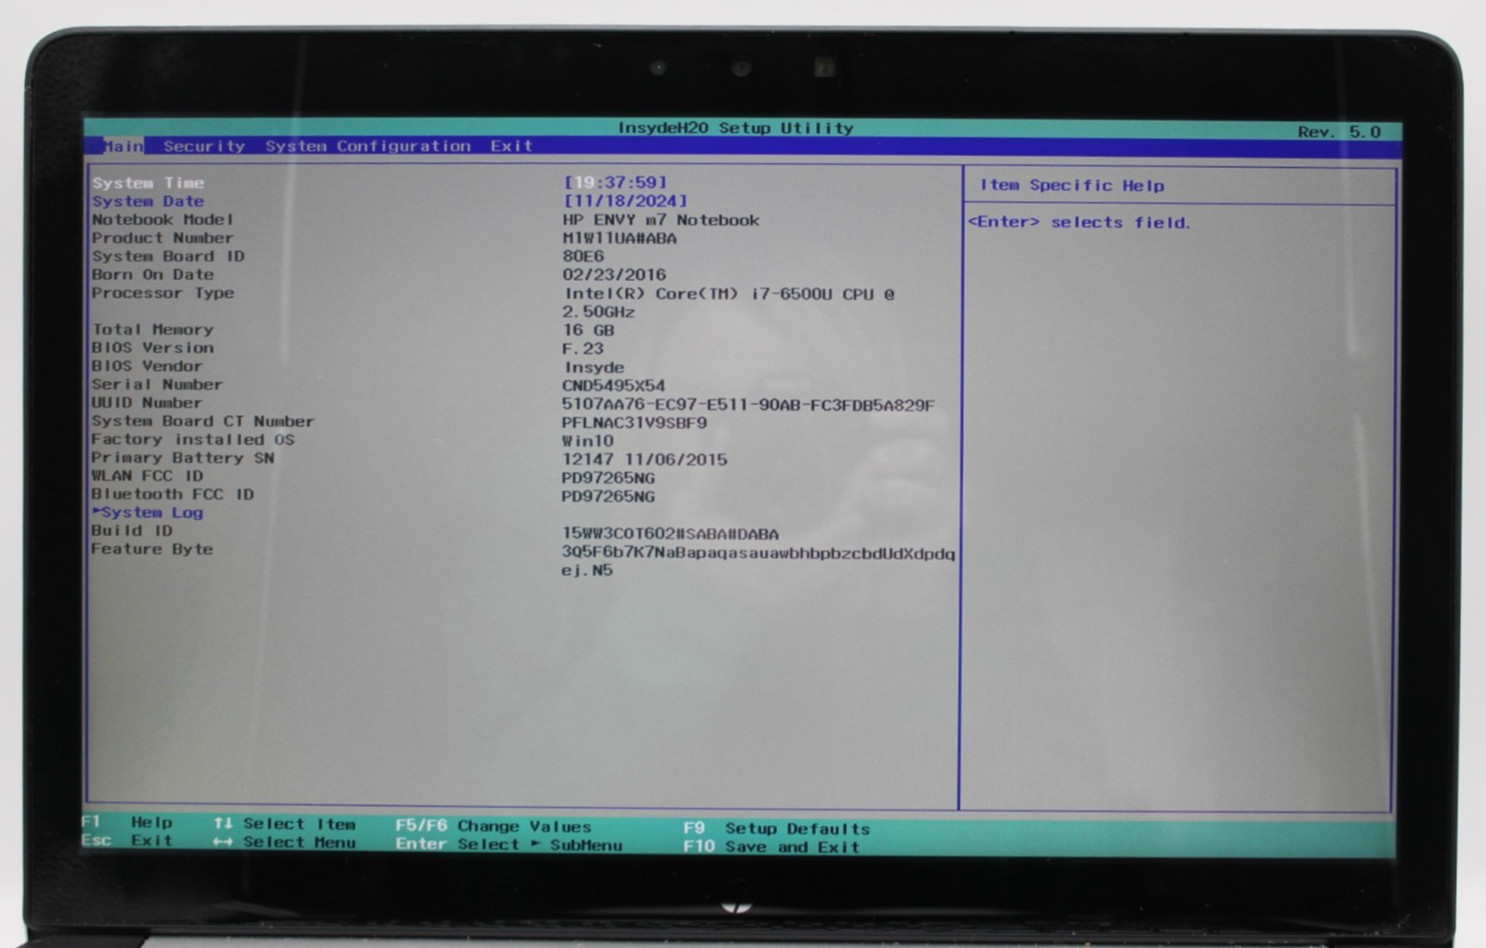Screen dimensions: 1486x948
Task: Click the System Board ID label
Action: (x=168, y=256)
